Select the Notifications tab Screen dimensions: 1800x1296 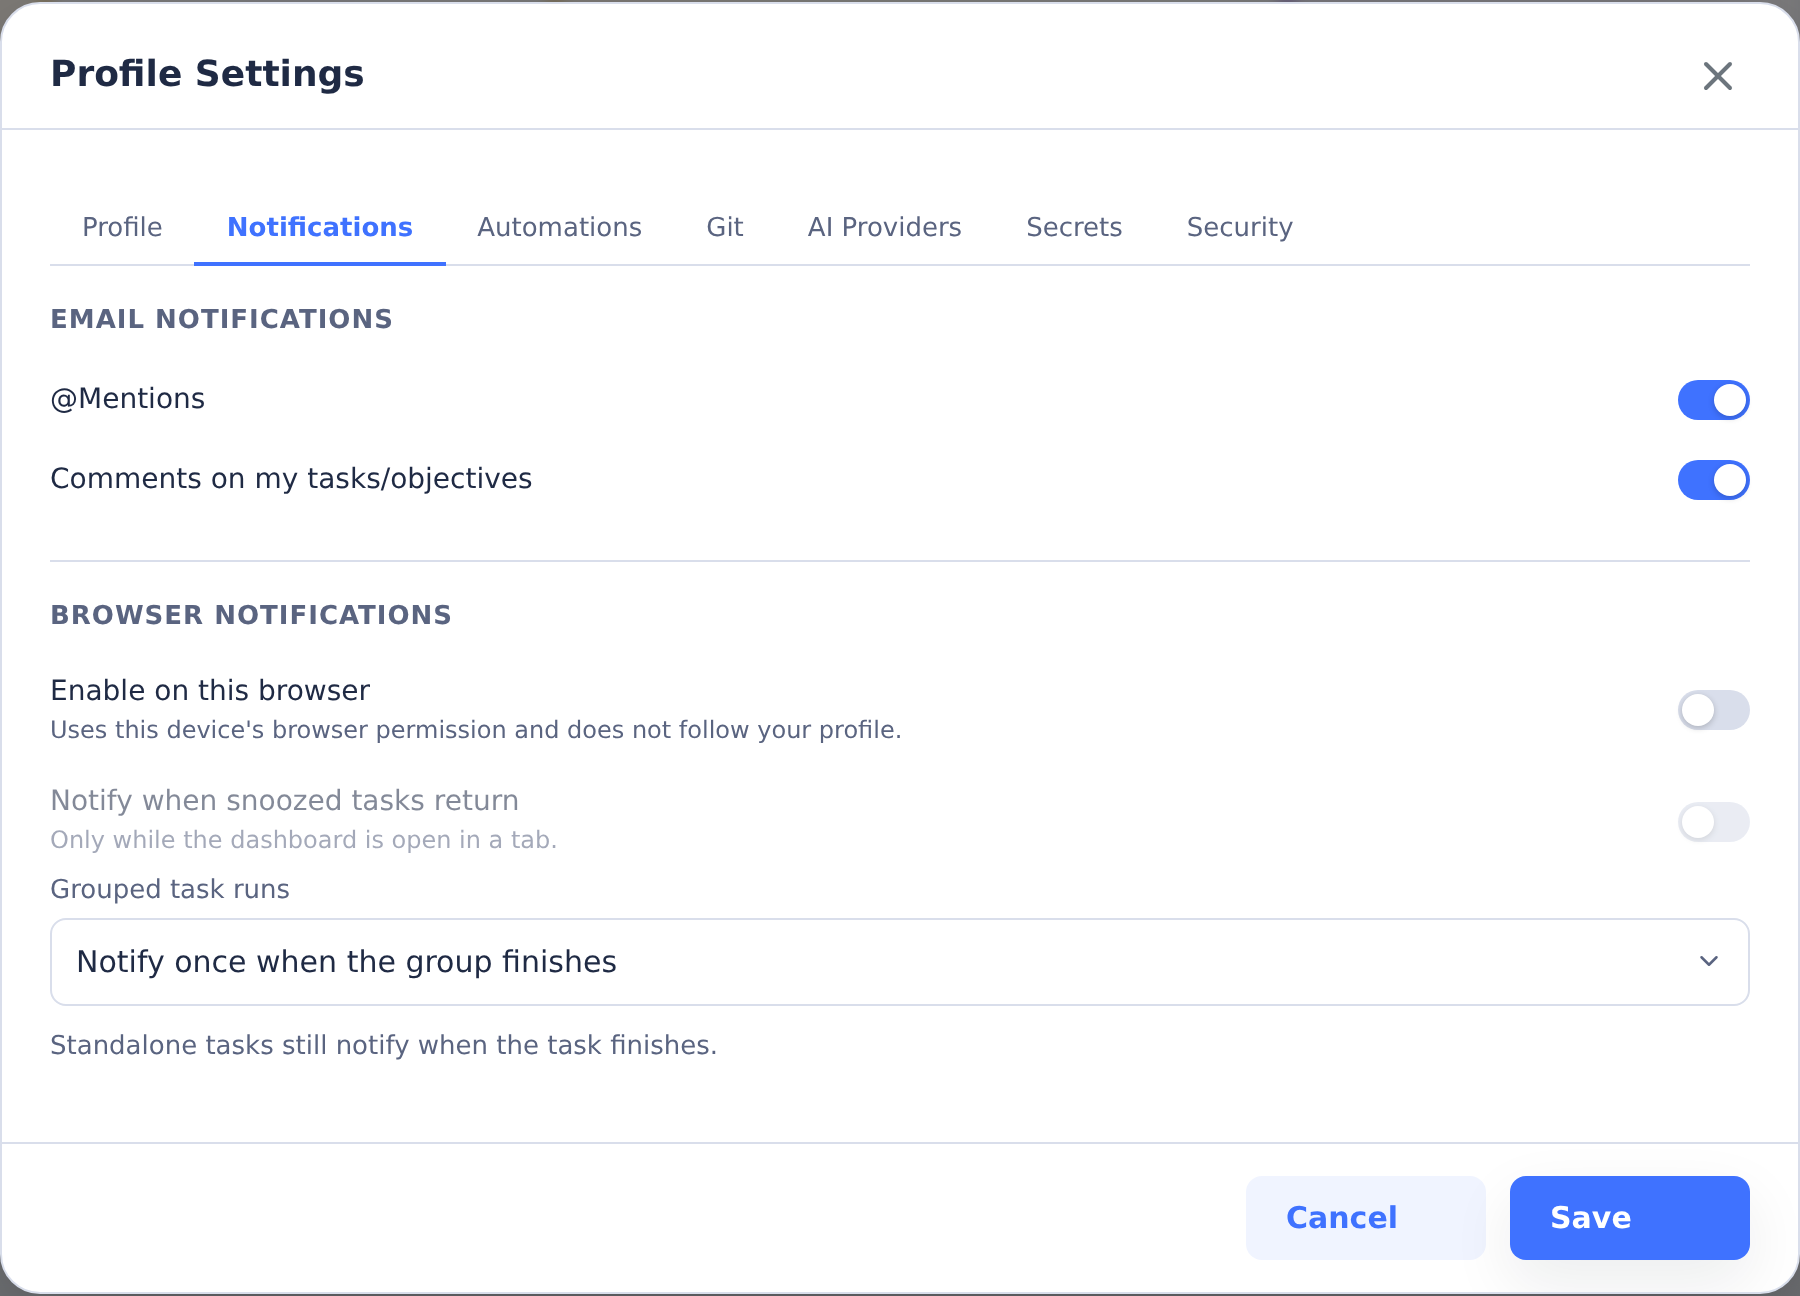coord(320,227)
